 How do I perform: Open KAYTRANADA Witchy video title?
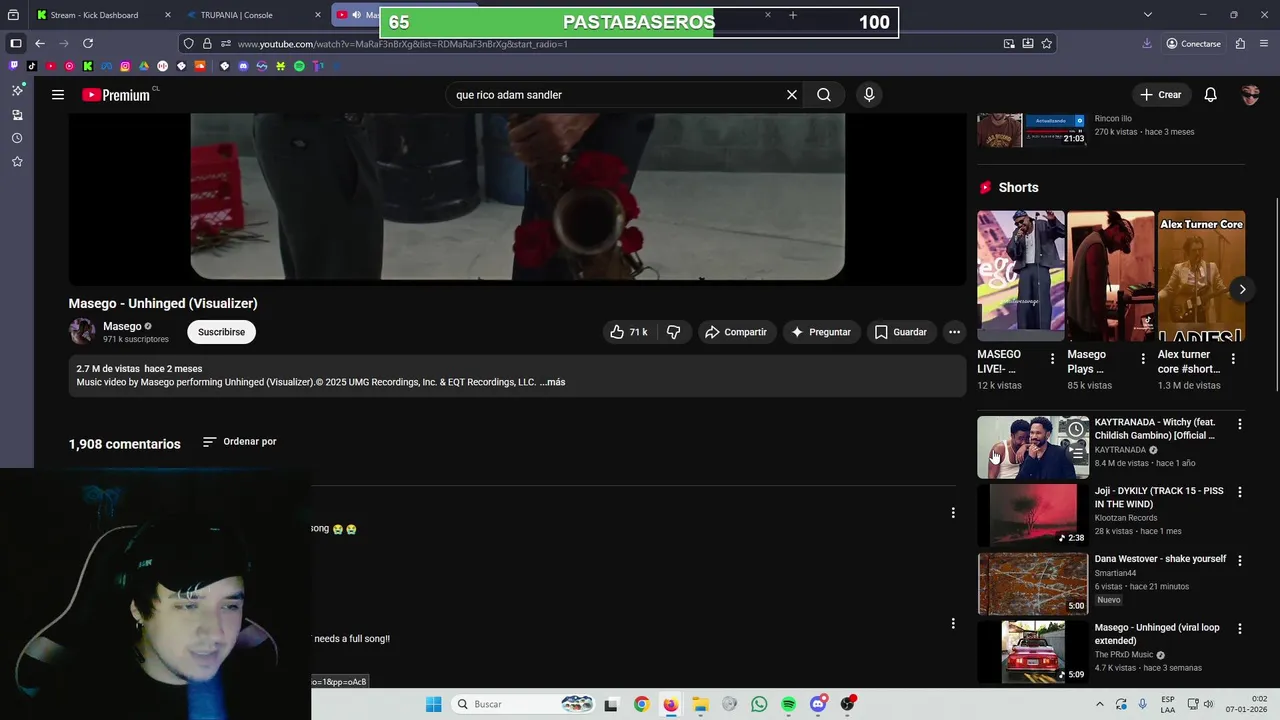[1155, 429]
